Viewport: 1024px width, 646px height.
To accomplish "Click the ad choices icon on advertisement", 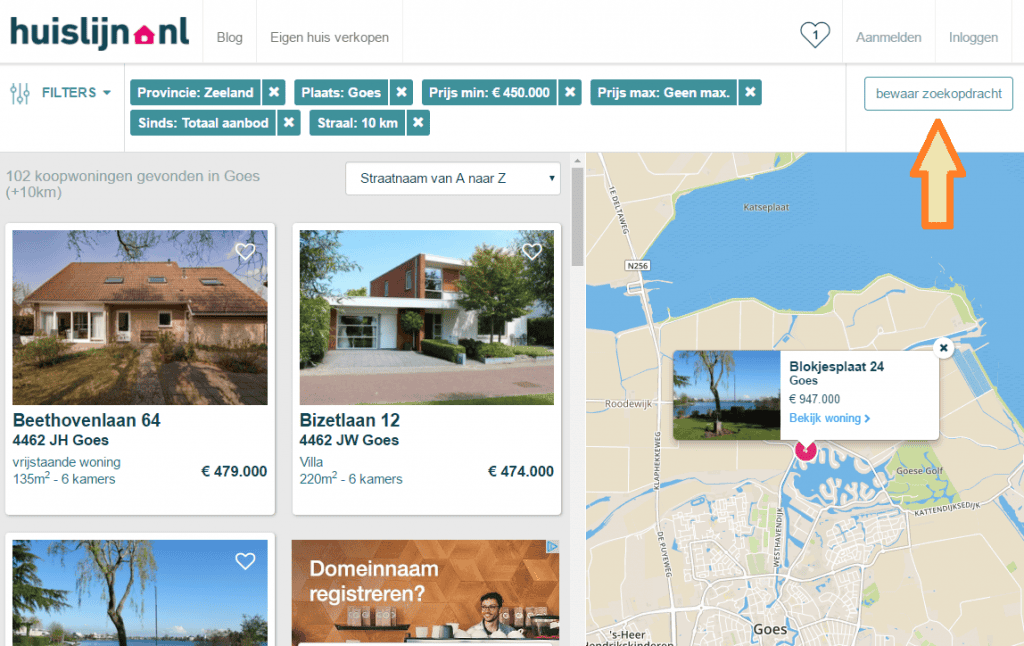I will click(552, 547).
